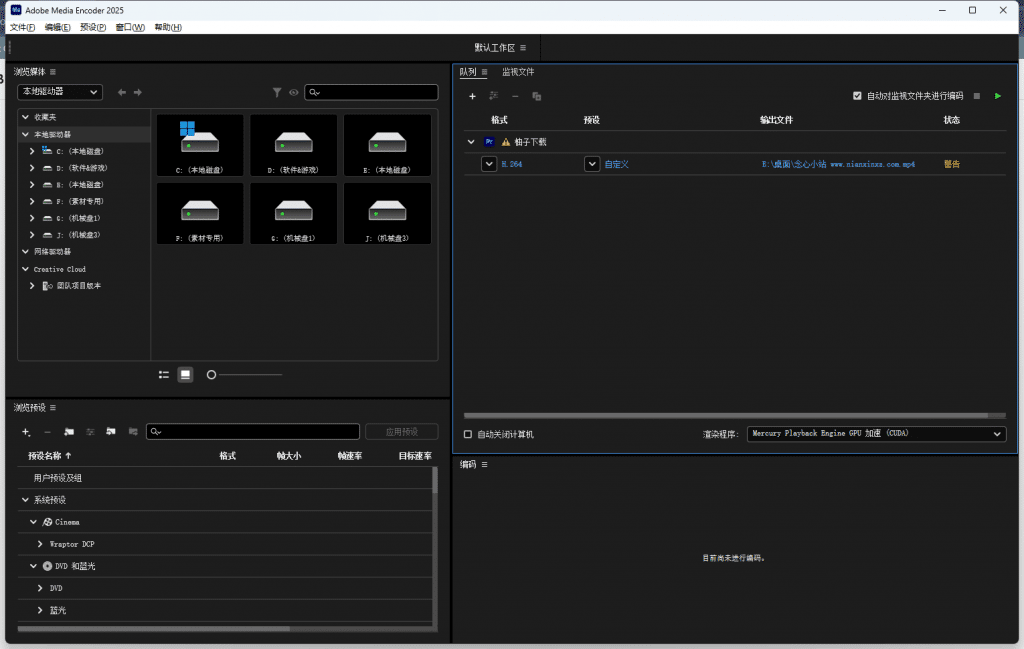Toggle the eye view-file-types icon in media browser

pyautogui.click(x=294, y=92)
